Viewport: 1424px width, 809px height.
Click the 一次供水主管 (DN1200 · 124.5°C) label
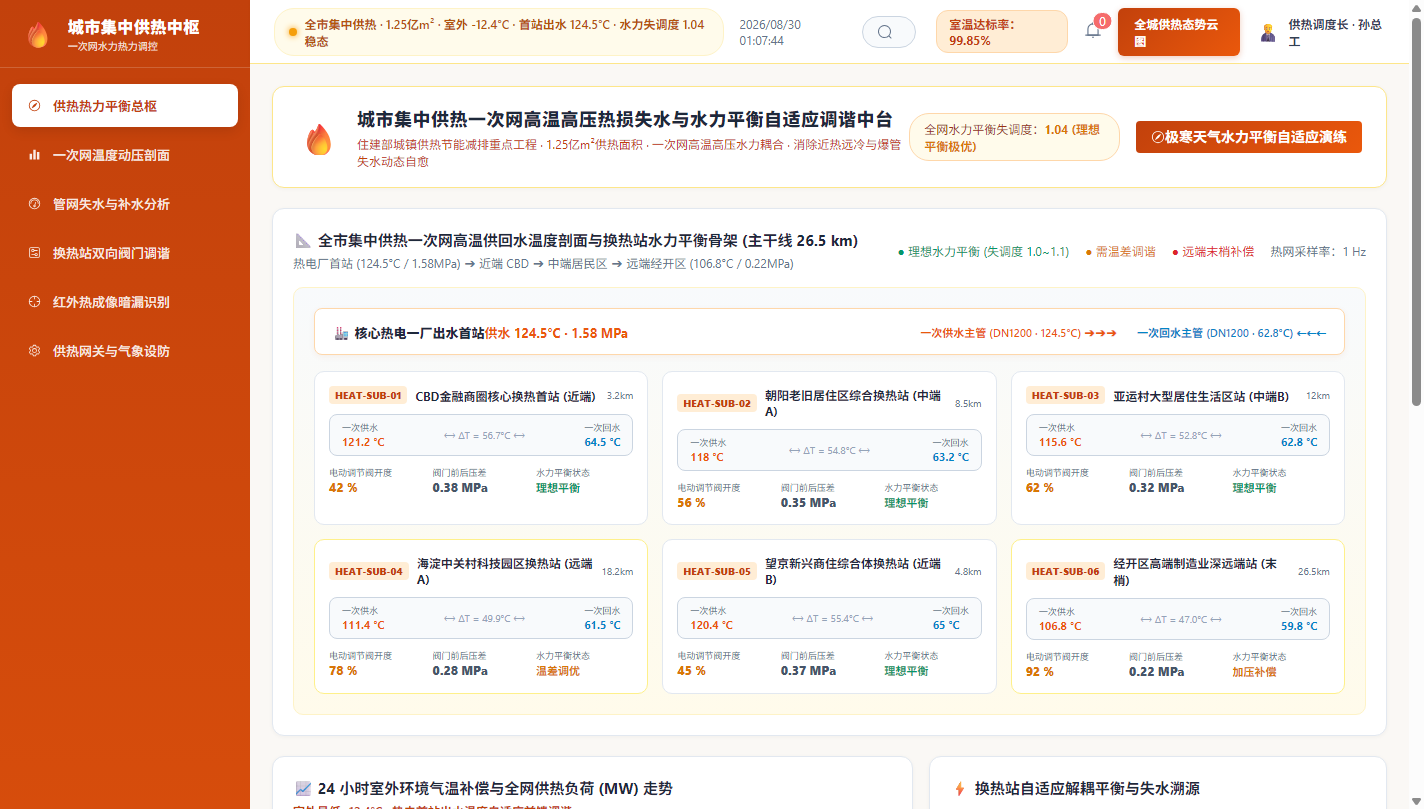(x=1018, y=333)
